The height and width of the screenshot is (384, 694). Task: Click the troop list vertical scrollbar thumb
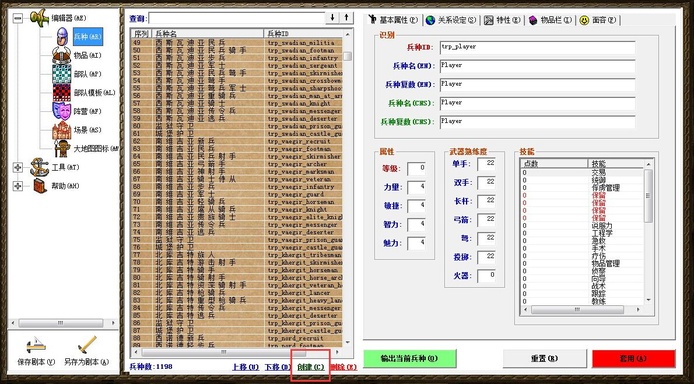click(347, 56)
